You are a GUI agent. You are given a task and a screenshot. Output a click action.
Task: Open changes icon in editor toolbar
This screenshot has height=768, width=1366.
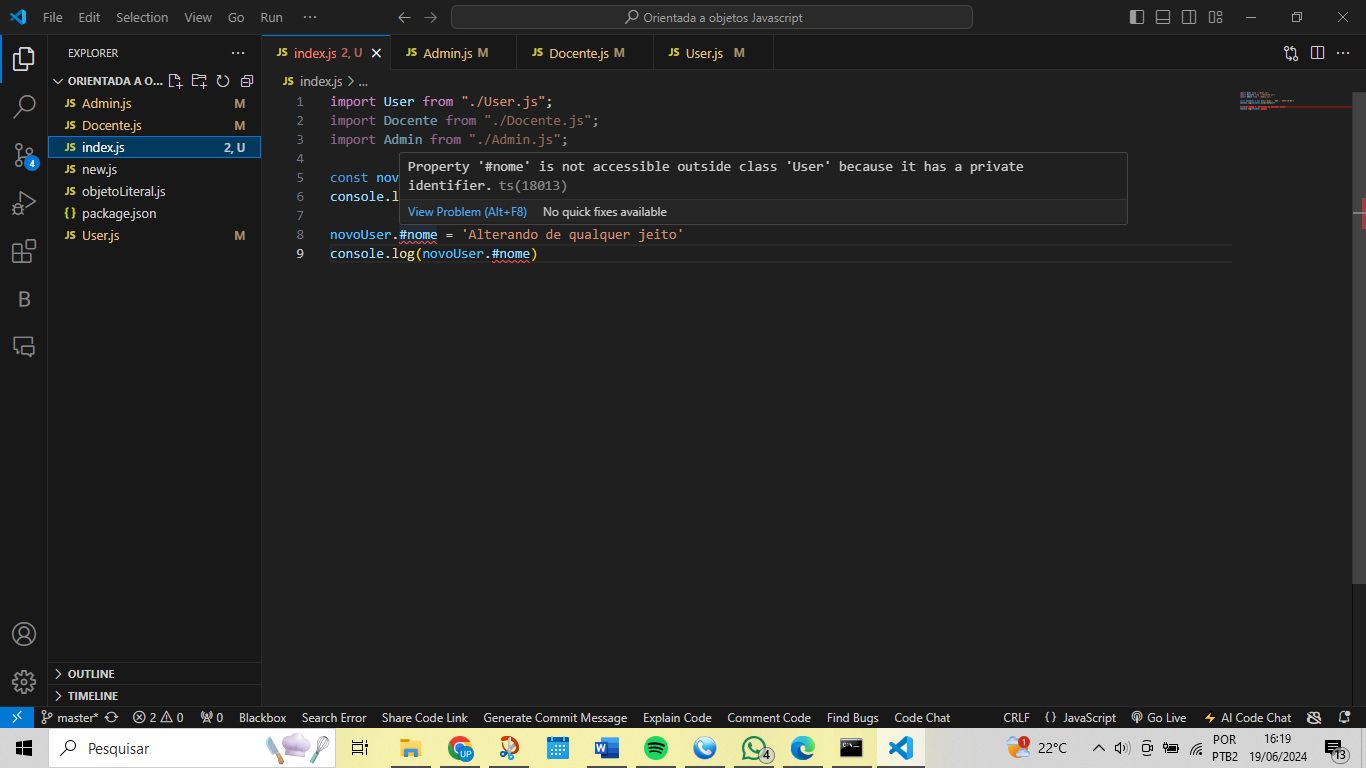pyautogui.click(x=1291, y=53)
